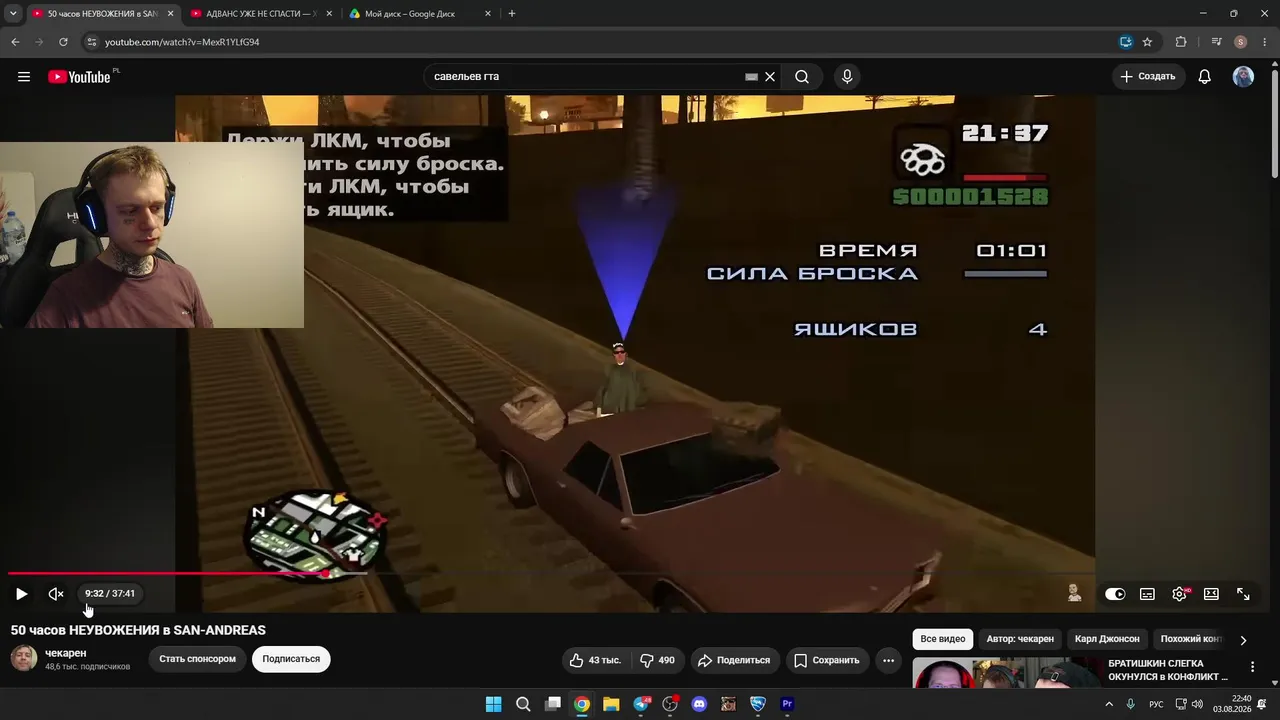
Task: Click the '9:32 / 37:41' time display
Action: [110, 594]
